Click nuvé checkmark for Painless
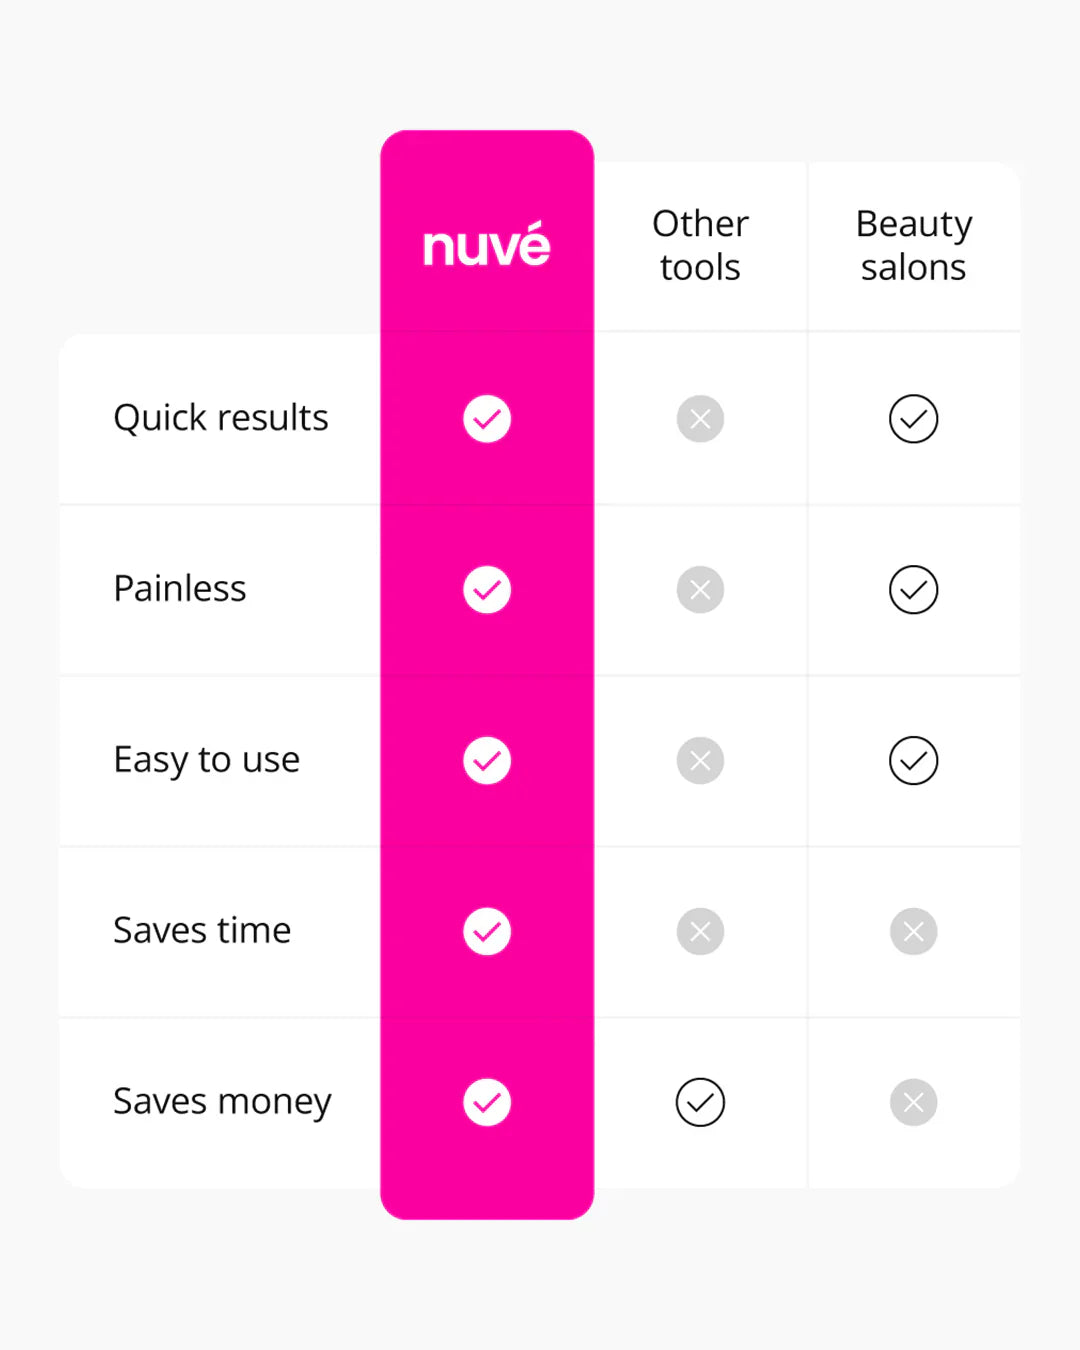Screen dimensions: 1080x1350 click(487, 590)
